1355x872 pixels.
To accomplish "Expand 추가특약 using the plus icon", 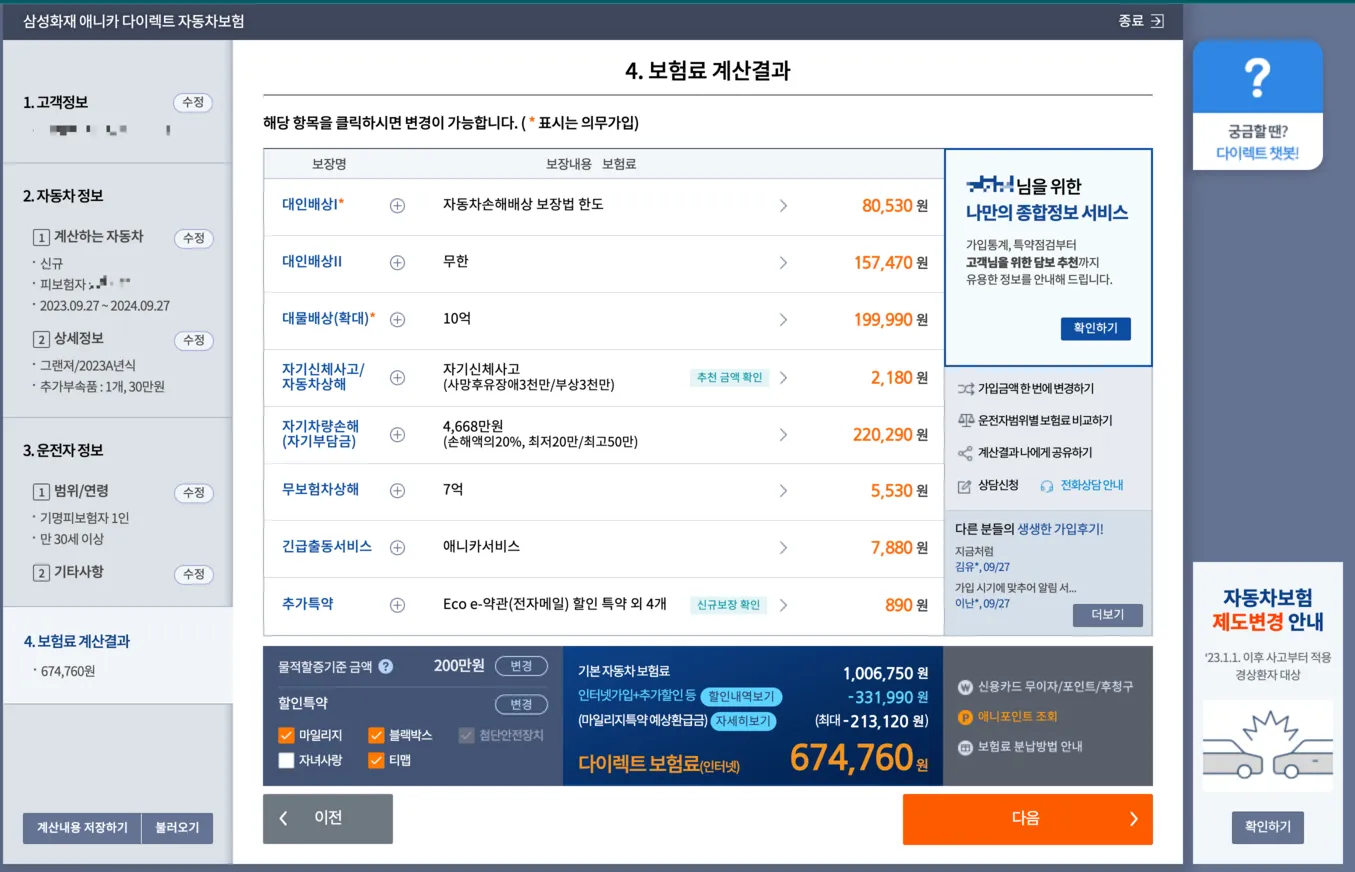I will (x=397, y=604).
